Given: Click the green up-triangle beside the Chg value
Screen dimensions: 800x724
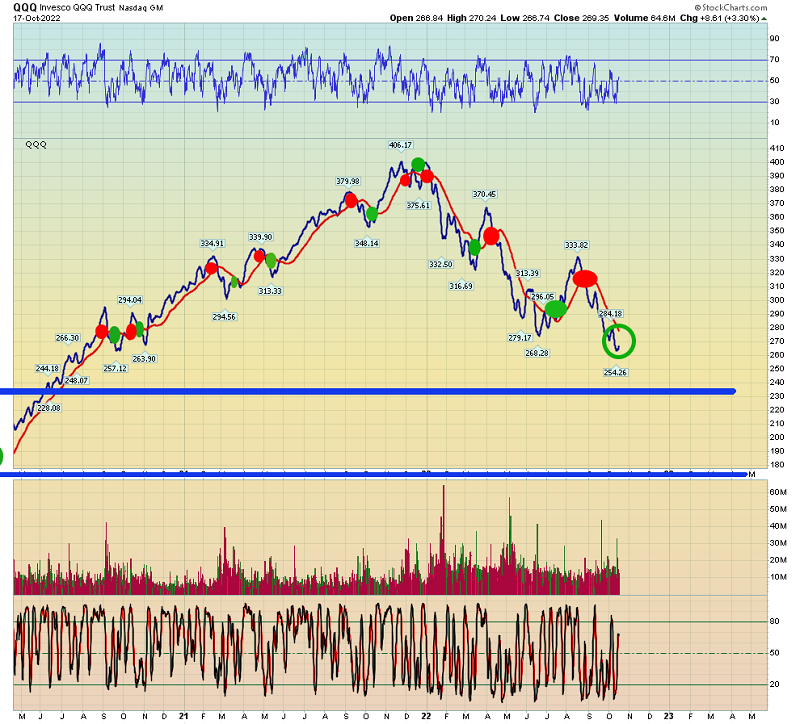Looking at the screenshot, I should coord(764,18).
